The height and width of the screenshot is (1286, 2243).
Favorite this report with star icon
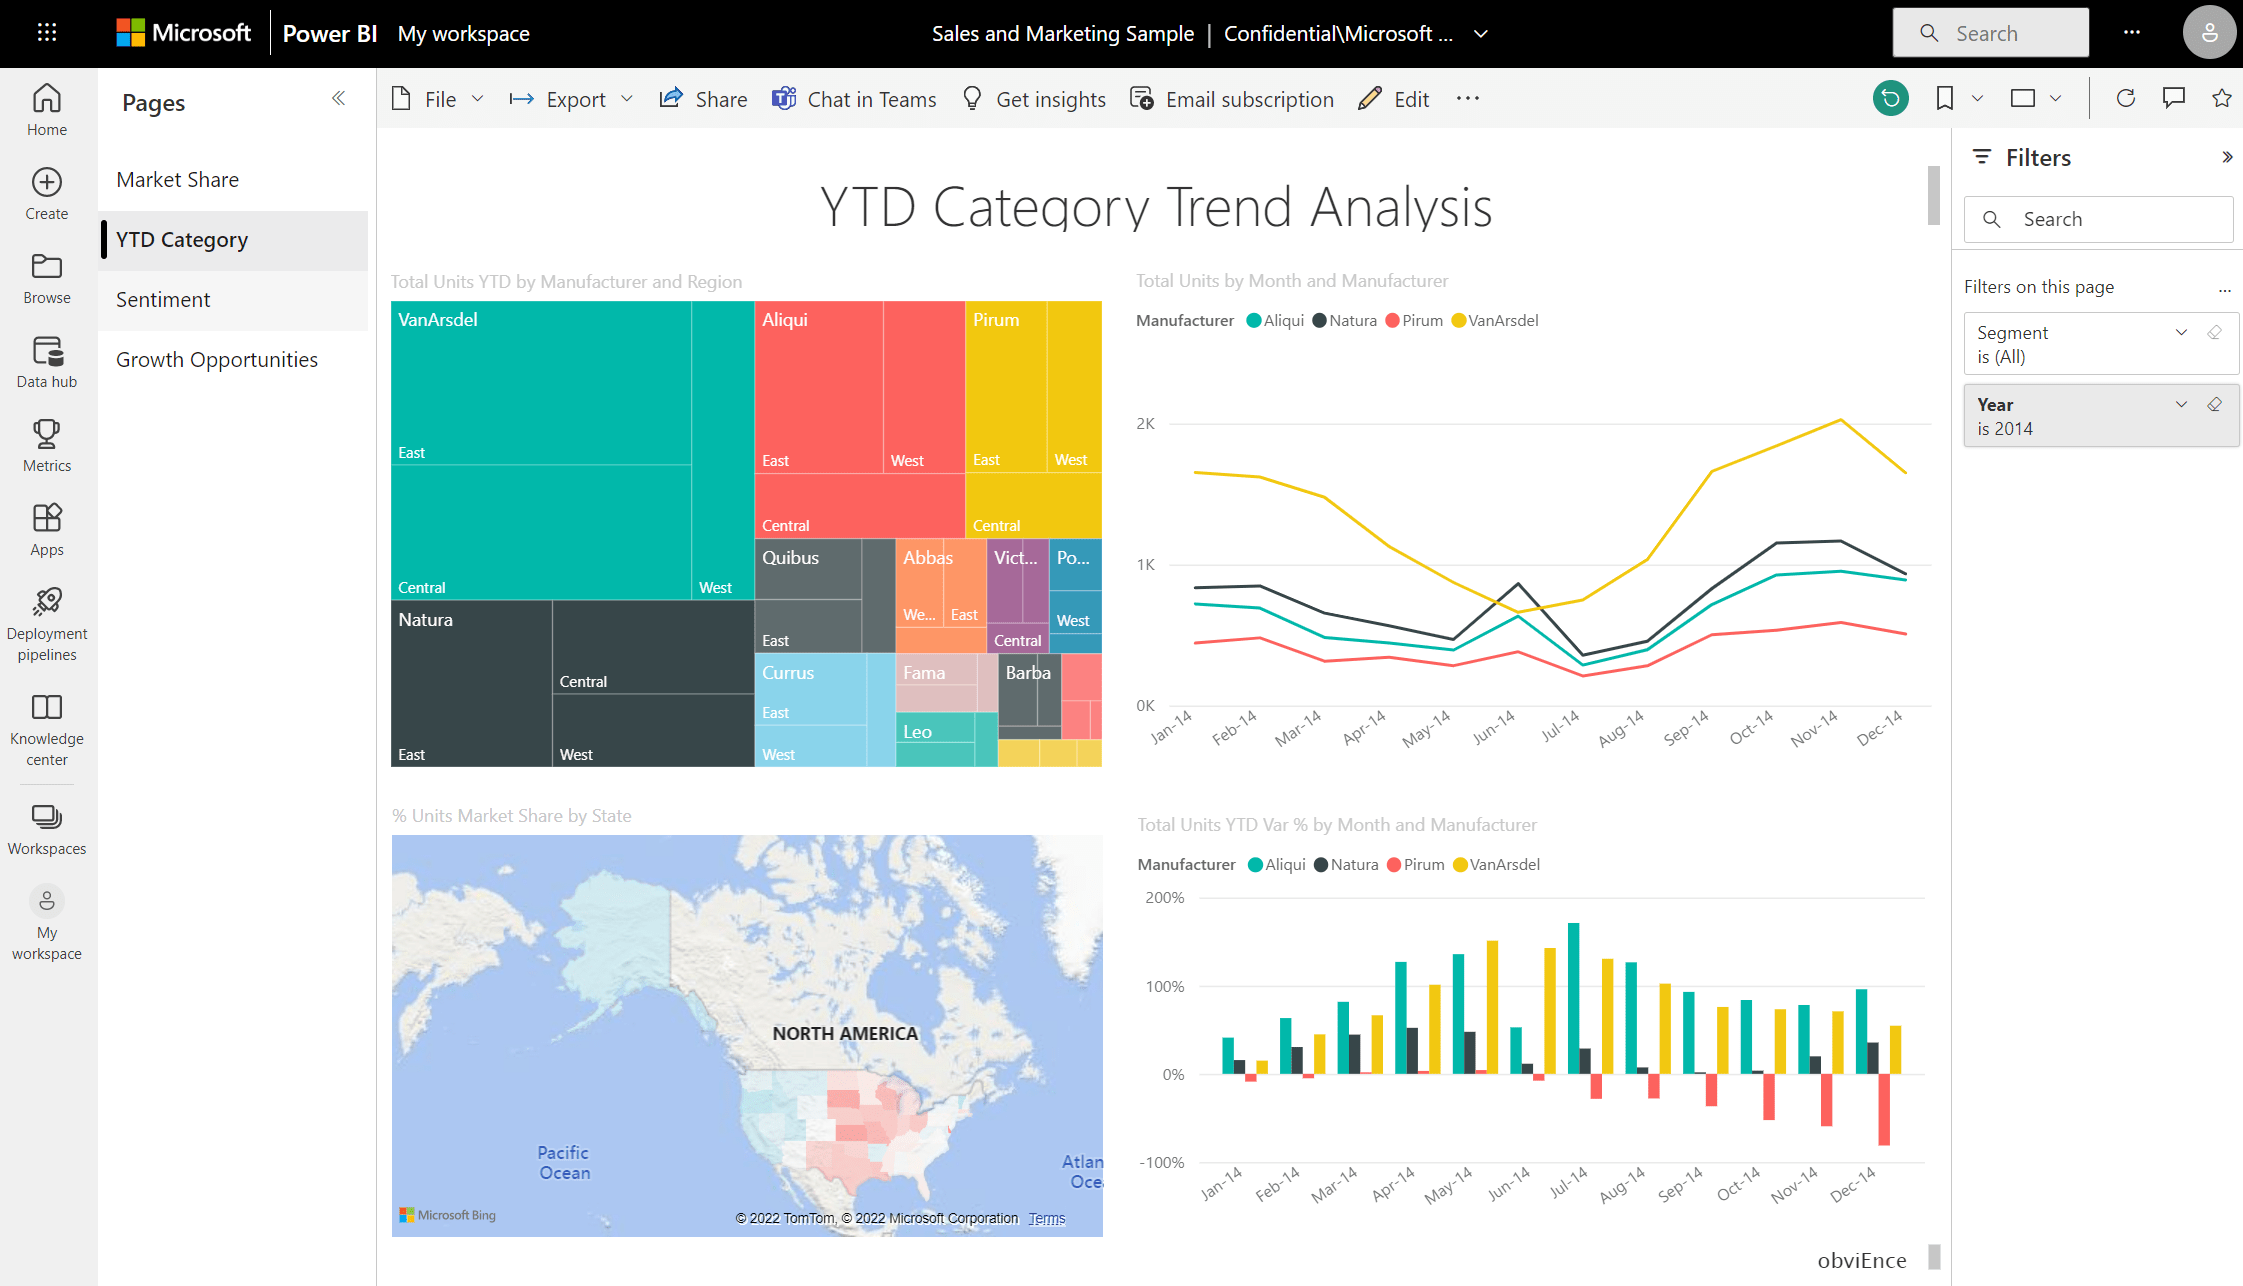pyautogui.click(x=2221, y=98)
